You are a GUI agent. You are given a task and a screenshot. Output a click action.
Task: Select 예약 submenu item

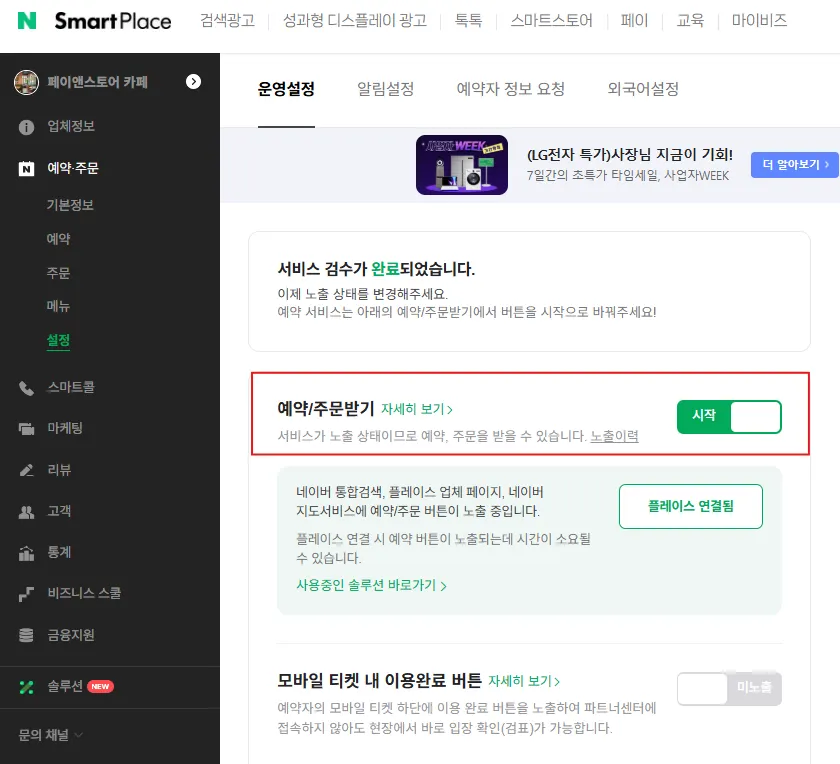[x=58, y=238]
